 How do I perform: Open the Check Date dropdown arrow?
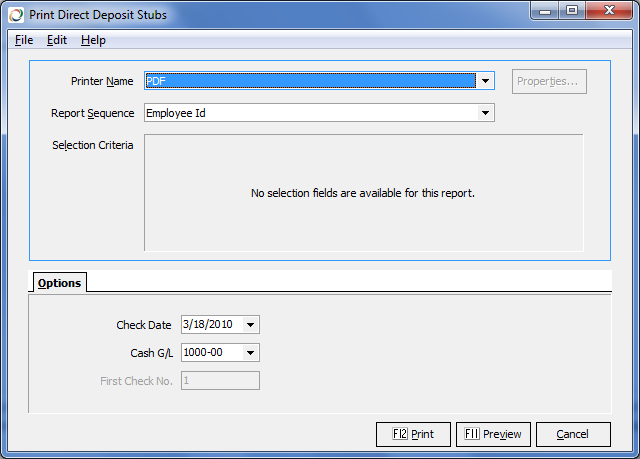click(250, 324)
